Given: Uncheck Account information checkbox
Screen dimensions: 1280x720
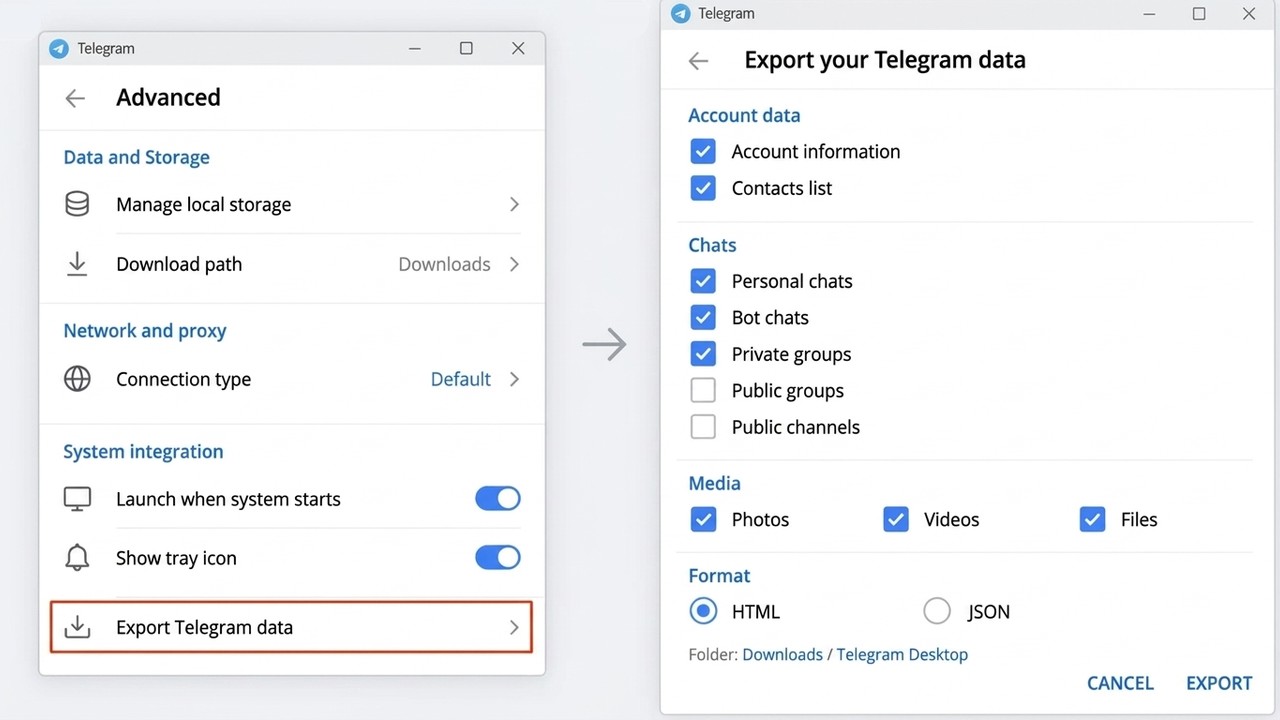Looking at the screenshot, I should click(703, 151).
